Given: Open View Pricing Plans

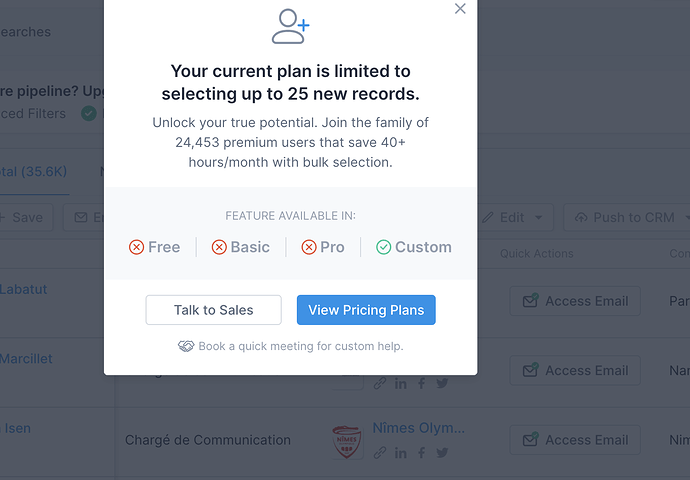Looking at the screenshot, I should pos(366,310).
